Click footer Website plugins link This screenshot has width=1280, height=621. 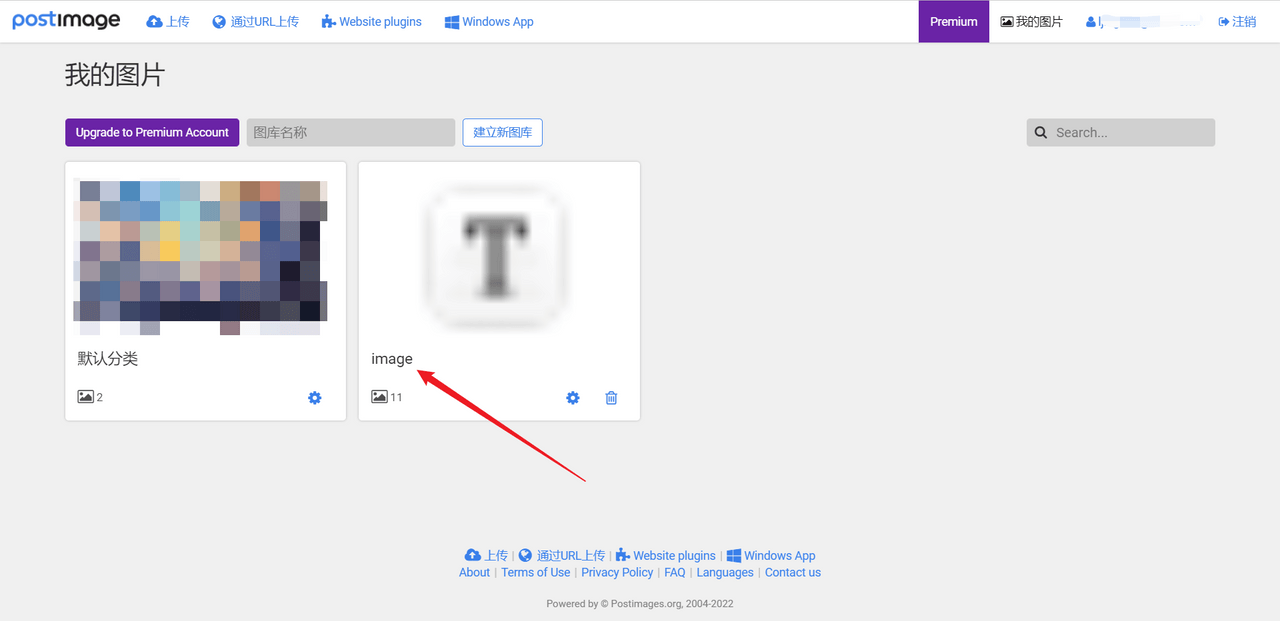coord(665,556)
